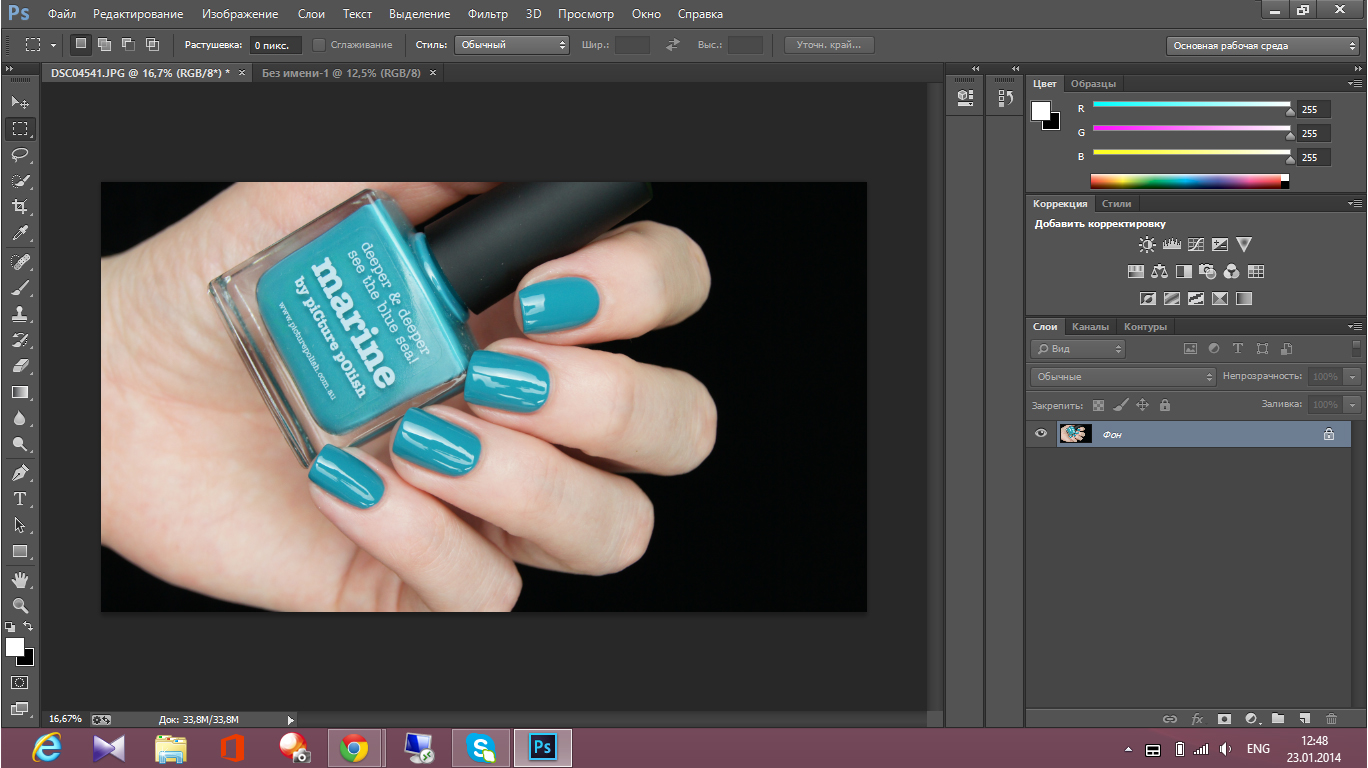
Task: Open the Слои panel options menu
Action: click(1355, 327)
